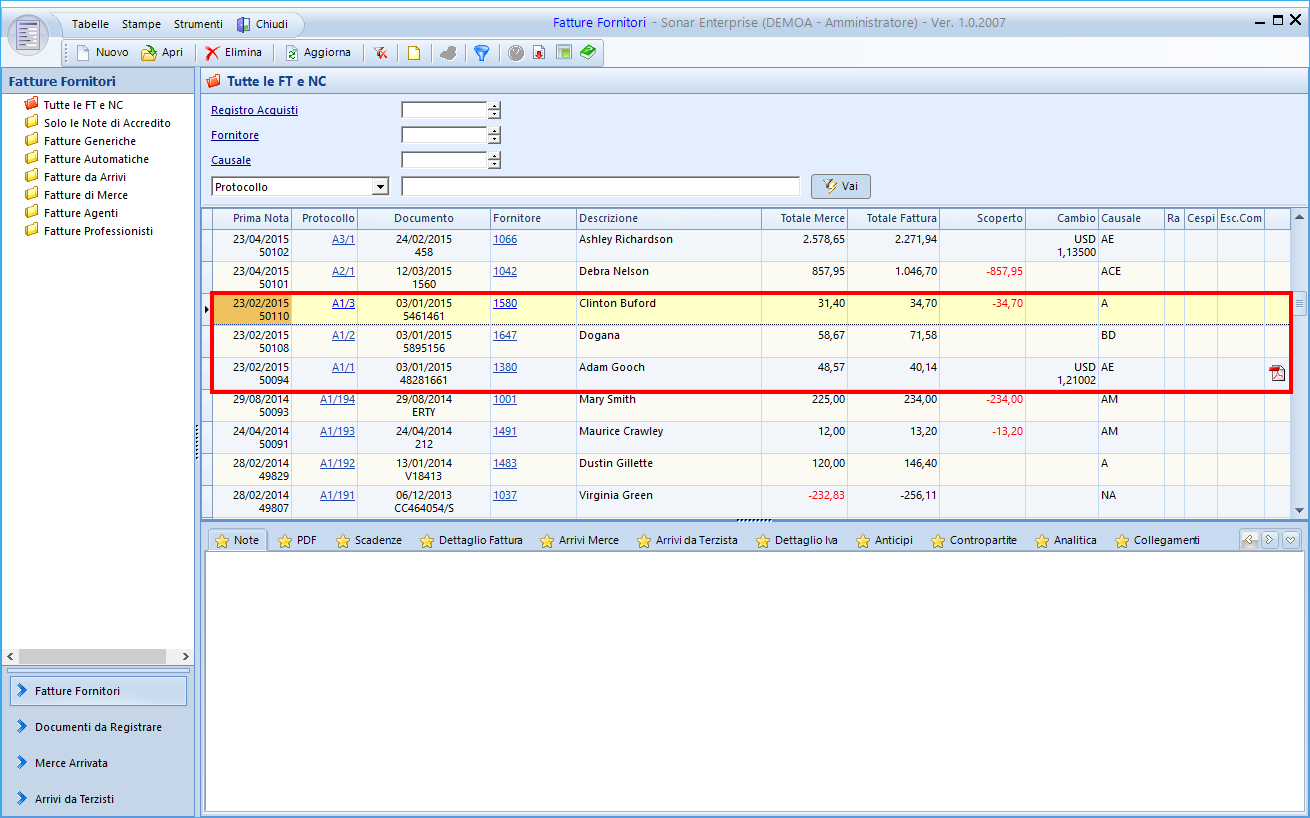Click the Causale field spinner arrows
Viewport: 1310px width, 818px height.
494,160
